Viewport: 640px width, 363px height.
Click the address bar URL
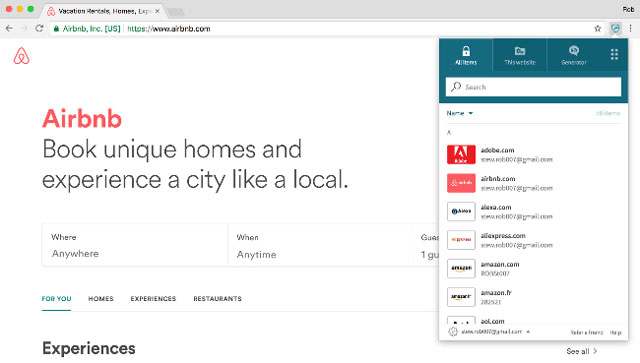pos(169,29)
